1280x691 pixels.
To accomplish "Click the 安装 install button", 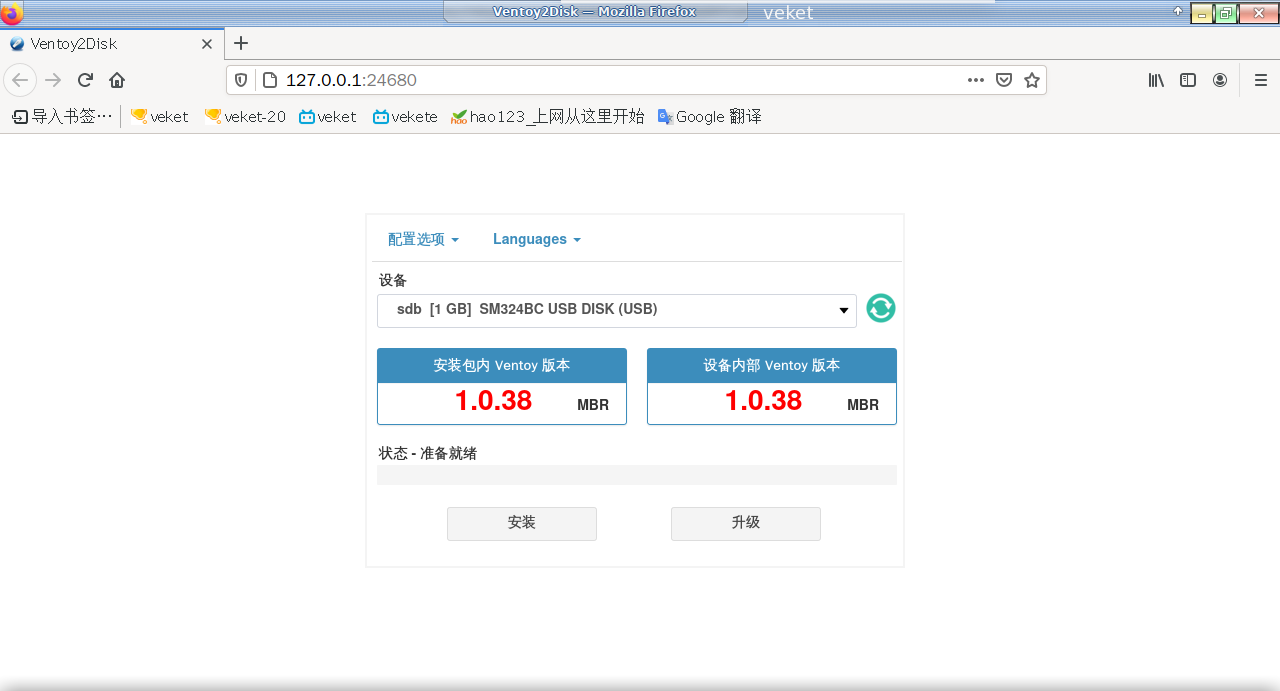I will [522, 523].
